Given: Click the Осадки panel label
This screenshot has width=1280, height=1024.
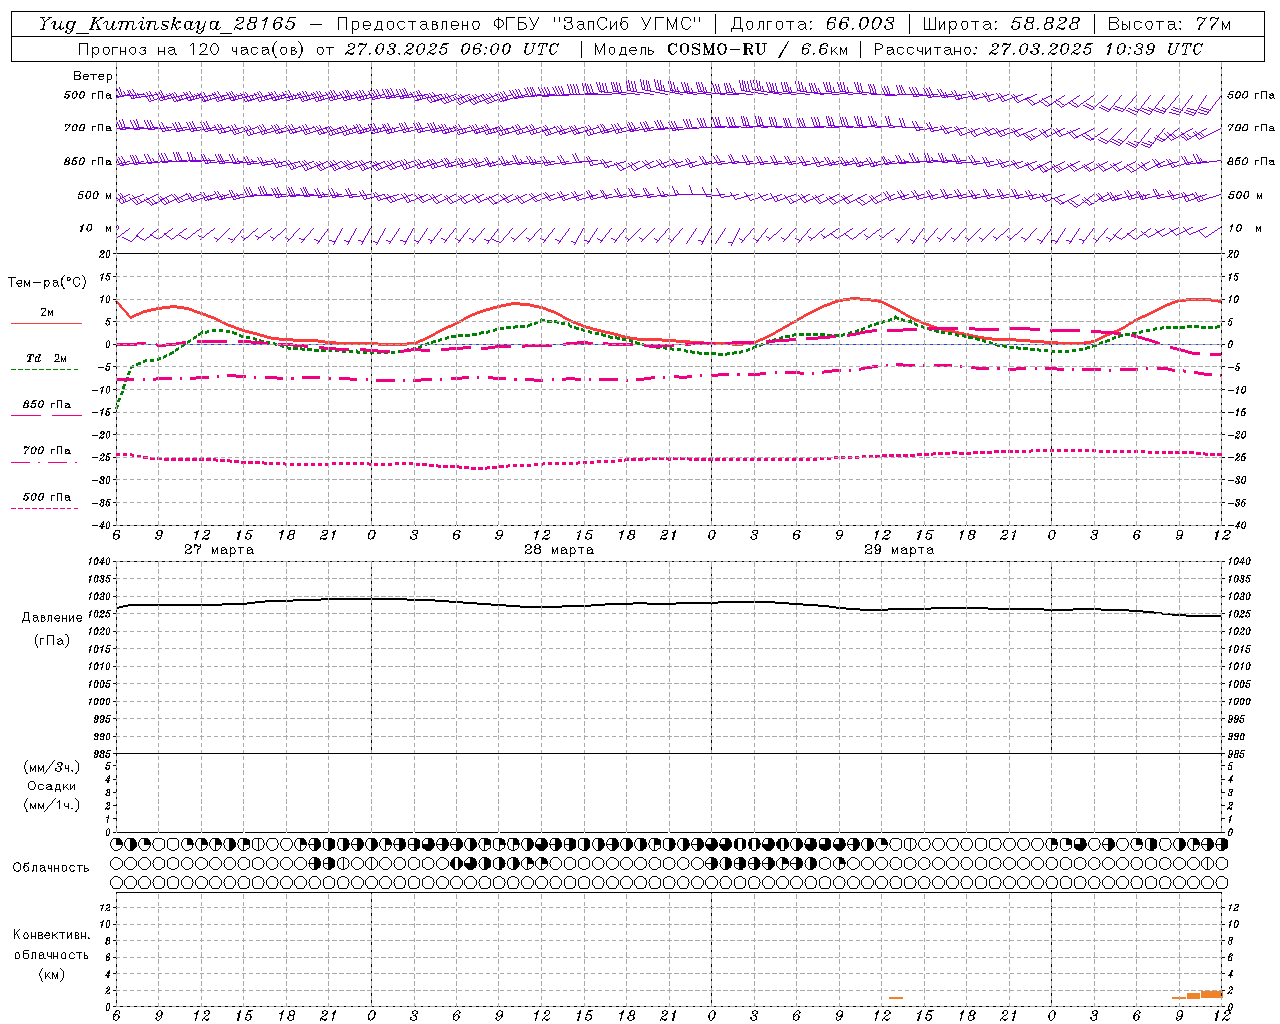Looking at the screenshot, I should pos(52,787).
